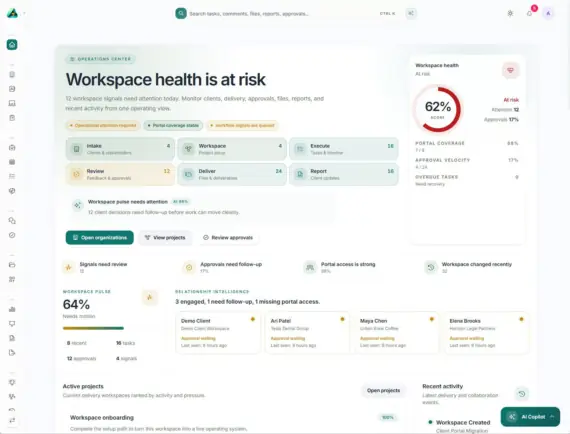Select the Review stage card
570x434 pixels.
tap(120, 174)
